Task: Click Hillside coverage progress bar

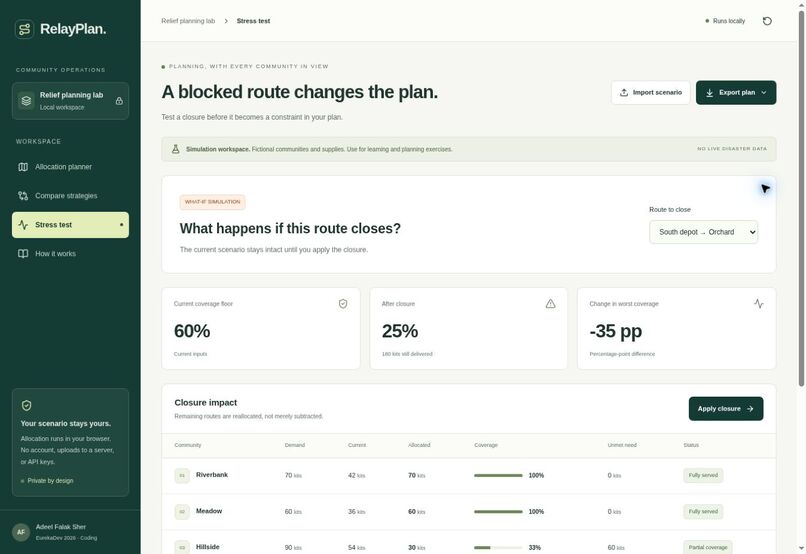Action: pos(498,548)
